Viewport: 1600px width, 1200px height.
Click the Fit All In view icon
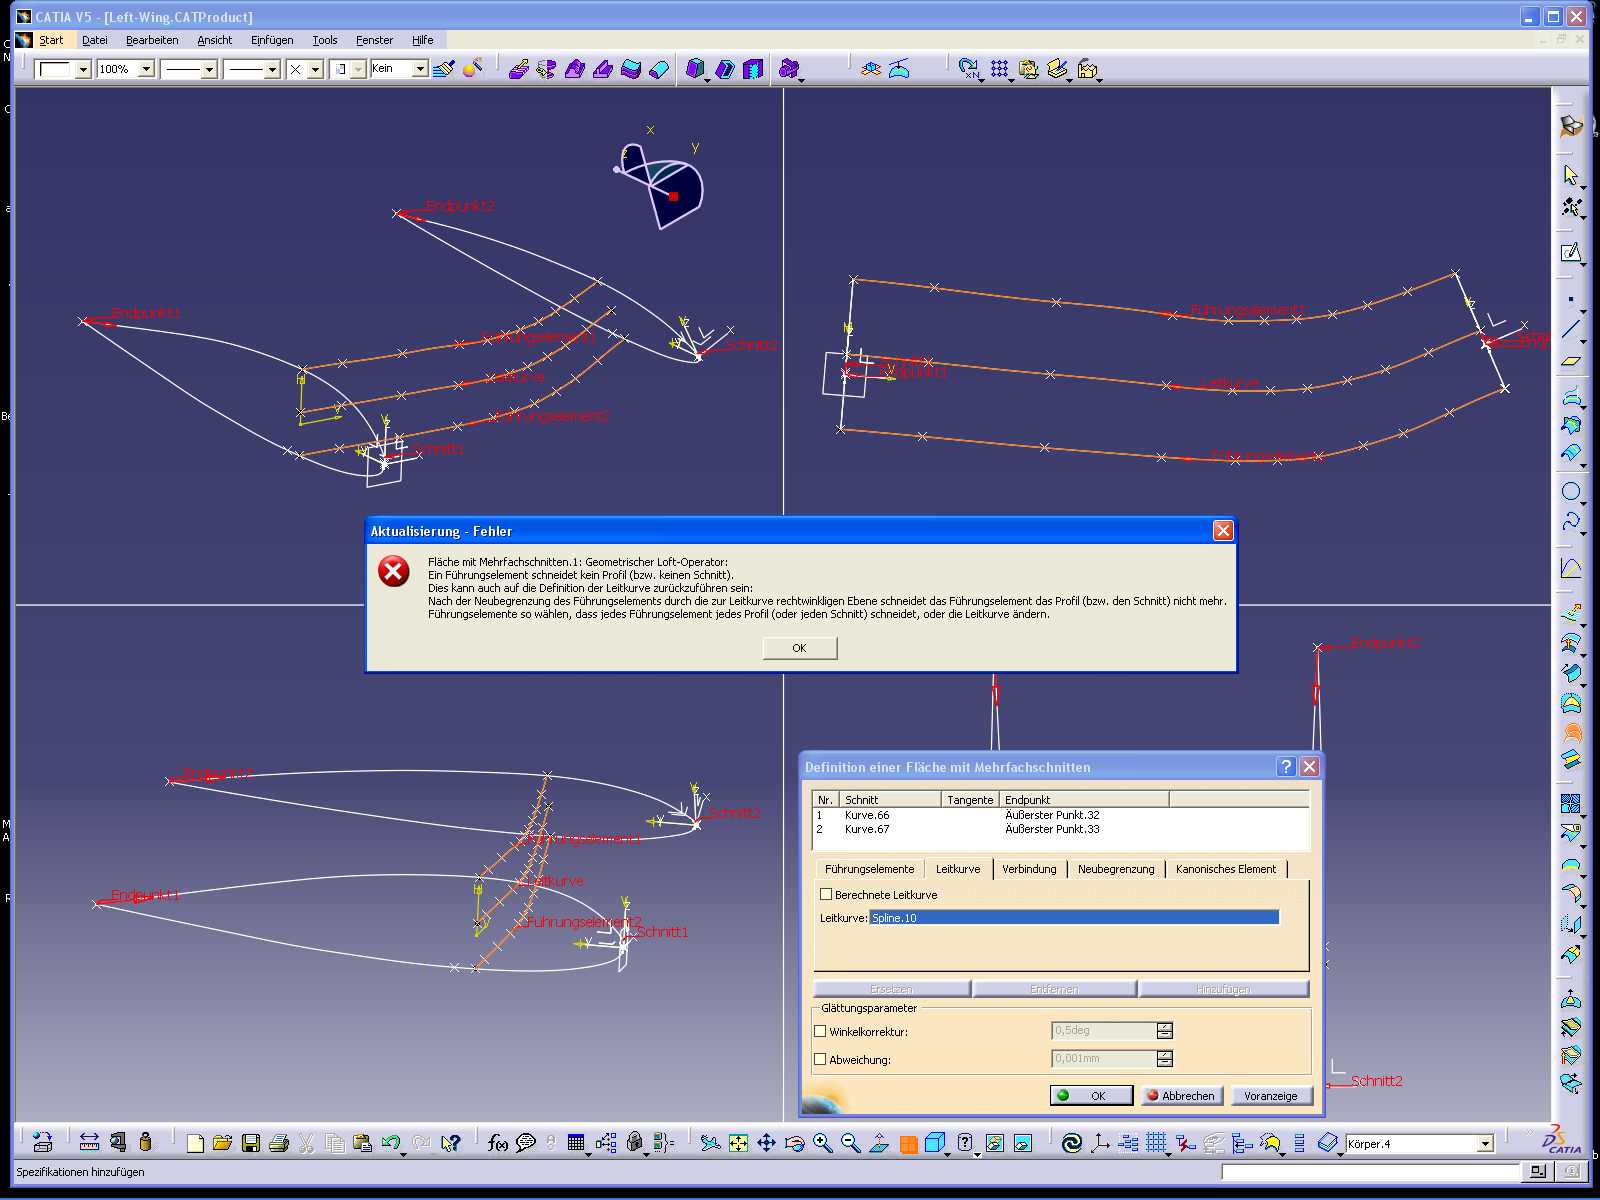point(739,1142)
